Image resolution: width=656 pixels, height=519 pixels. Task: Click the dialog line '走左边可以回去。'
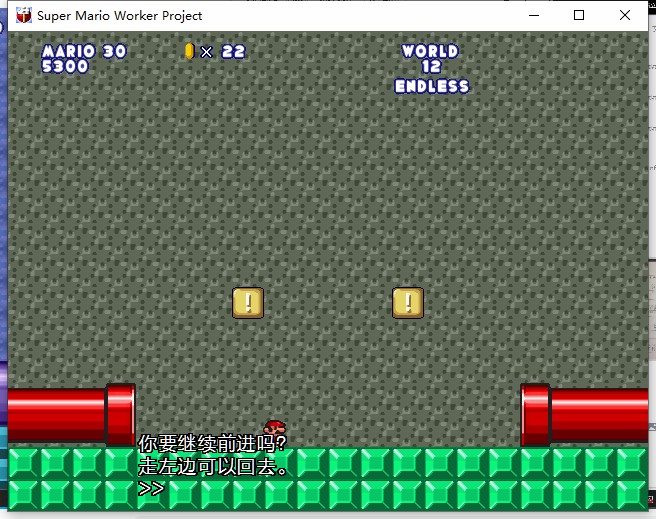click(x=213, y=466)
